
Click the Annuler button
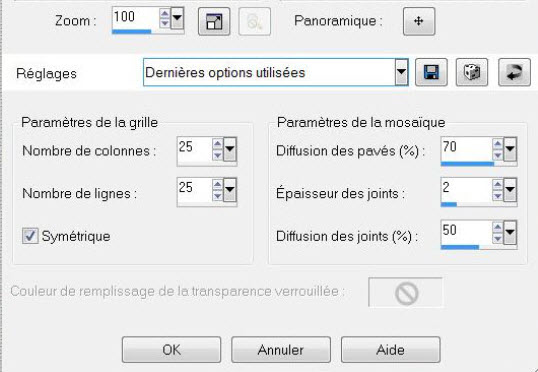point(281,350)
